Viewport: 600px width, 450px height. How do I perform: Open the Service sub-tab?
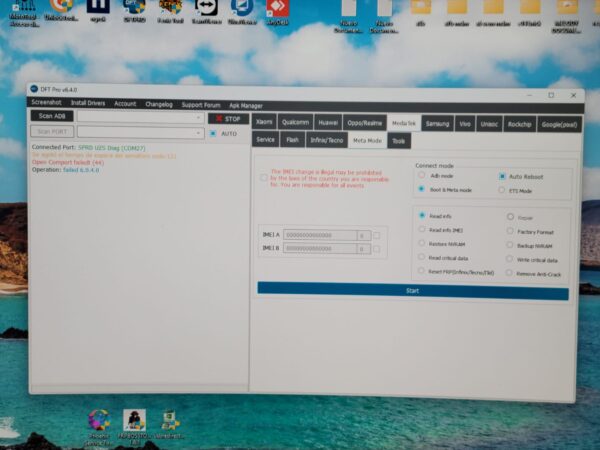click(265, 139)
